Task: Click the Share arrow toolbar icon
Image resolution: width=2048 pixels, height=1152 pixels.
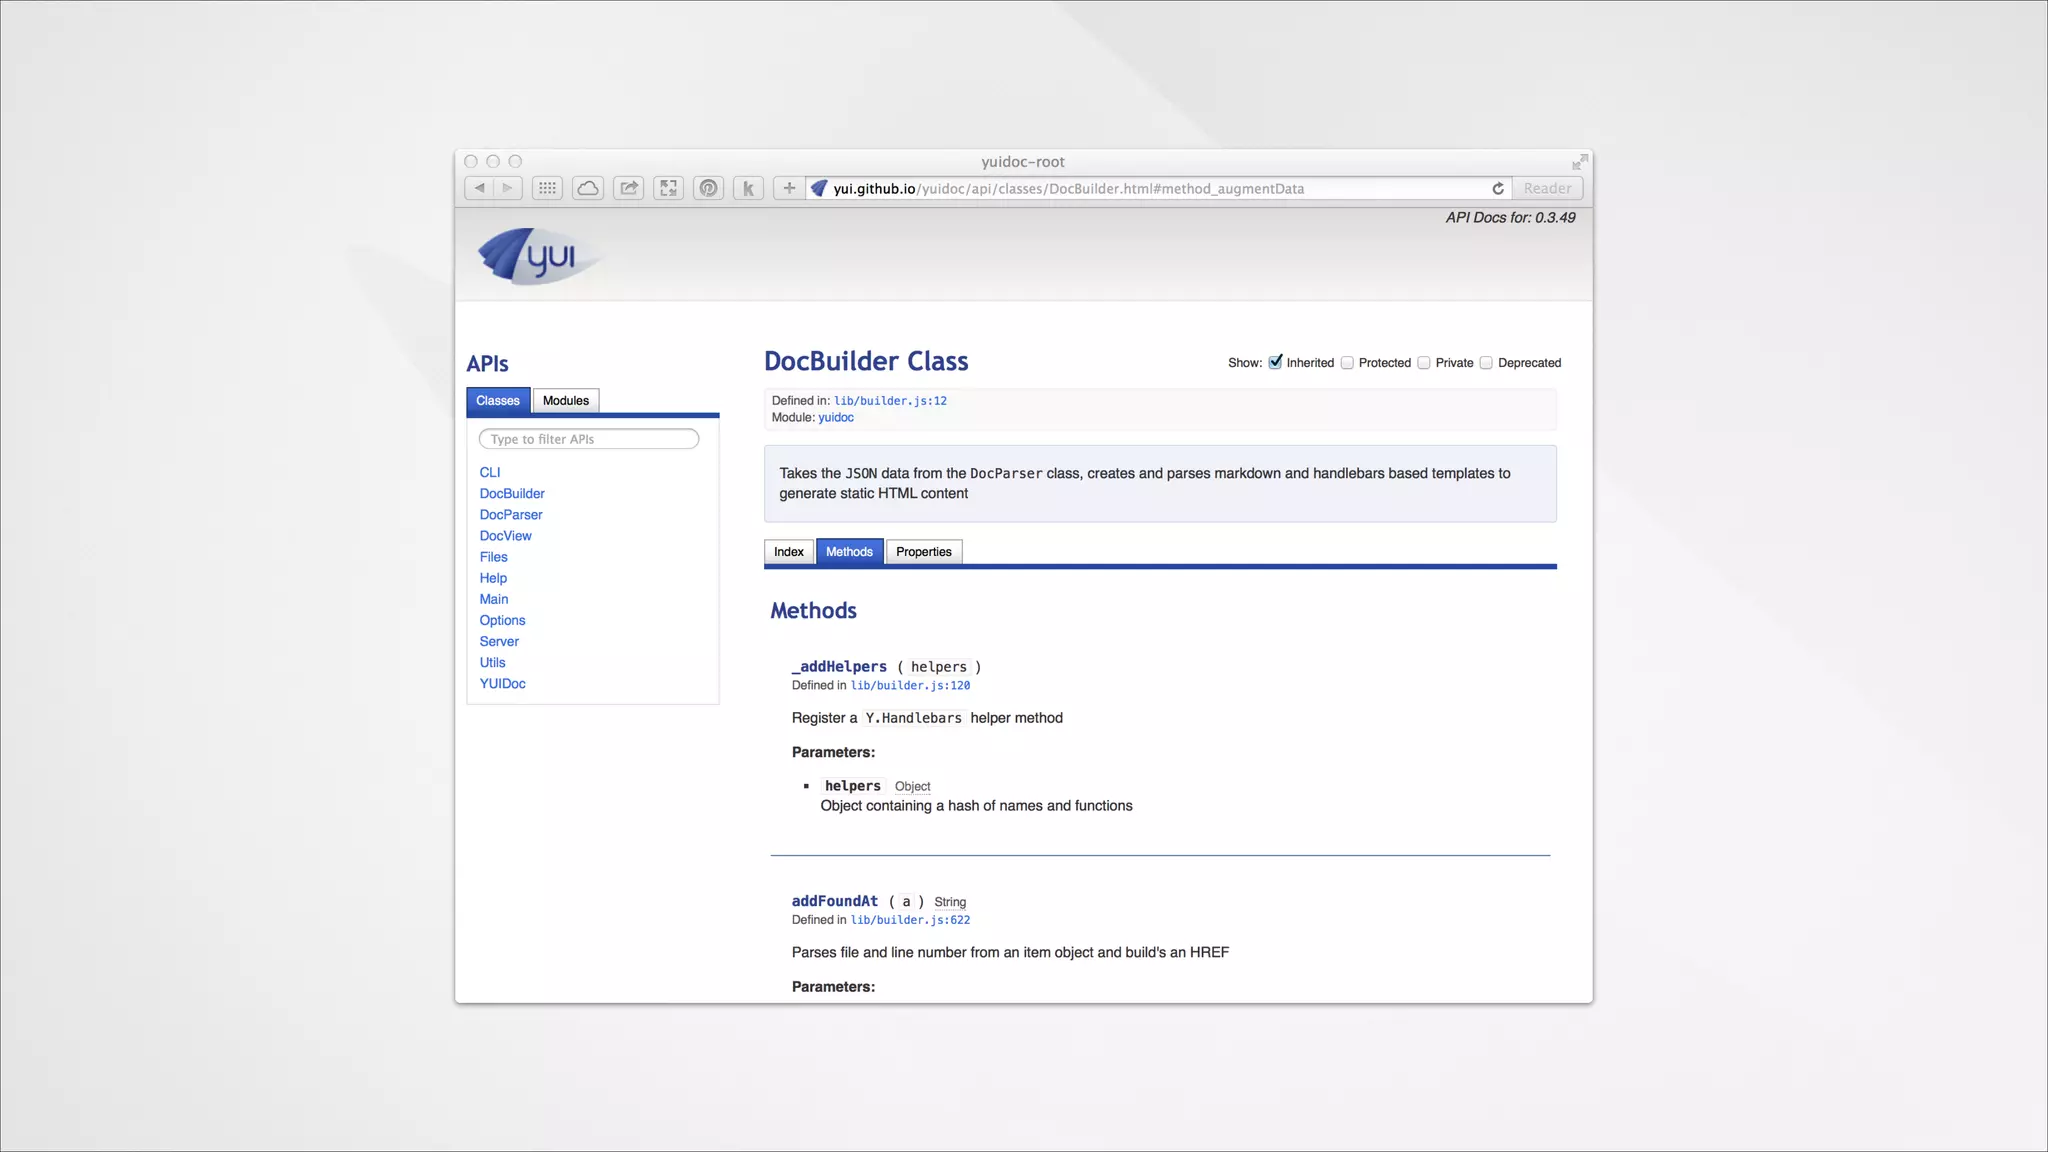Action: tap(628, 188)
